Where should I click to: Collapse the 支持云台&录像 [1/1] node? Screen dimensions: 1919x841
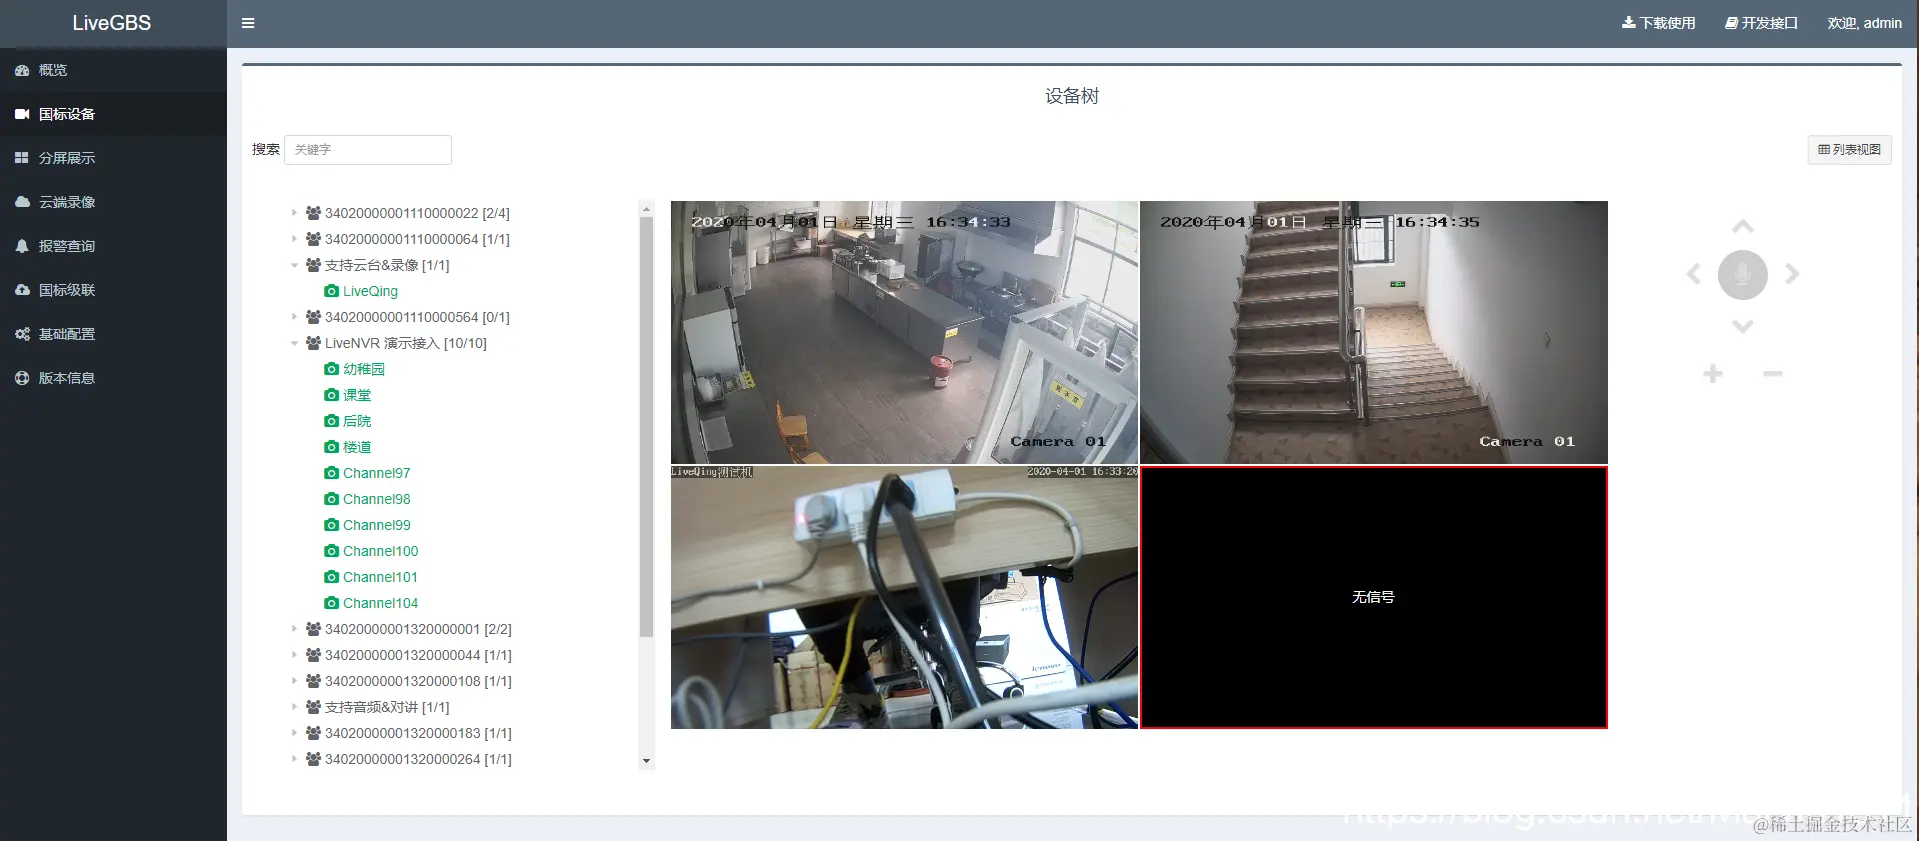(294, 265)
